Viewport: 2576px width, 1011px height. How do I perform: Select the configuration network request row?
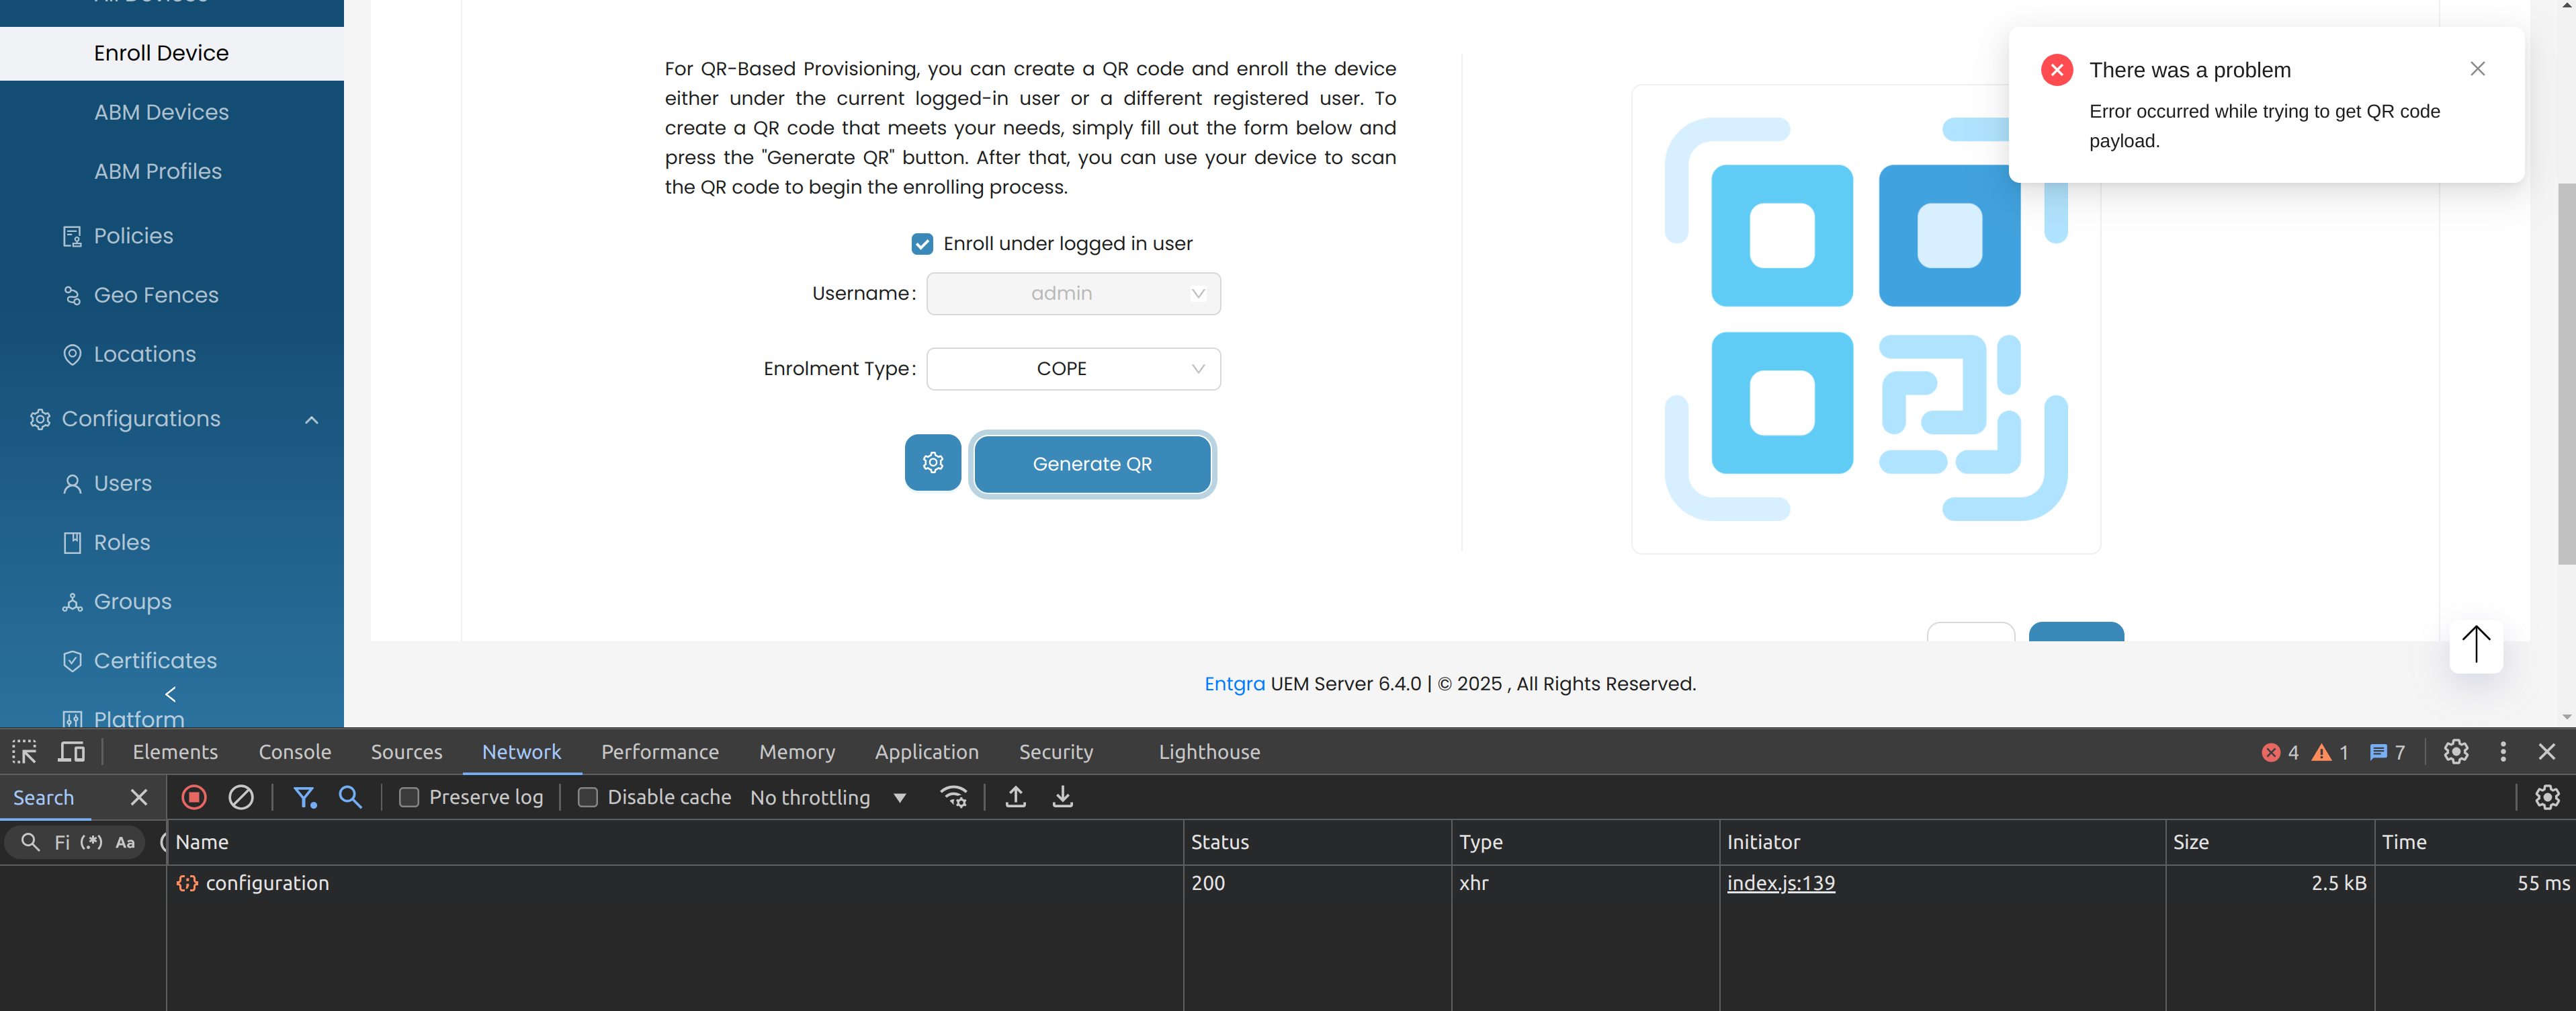tap(1371, 884)
